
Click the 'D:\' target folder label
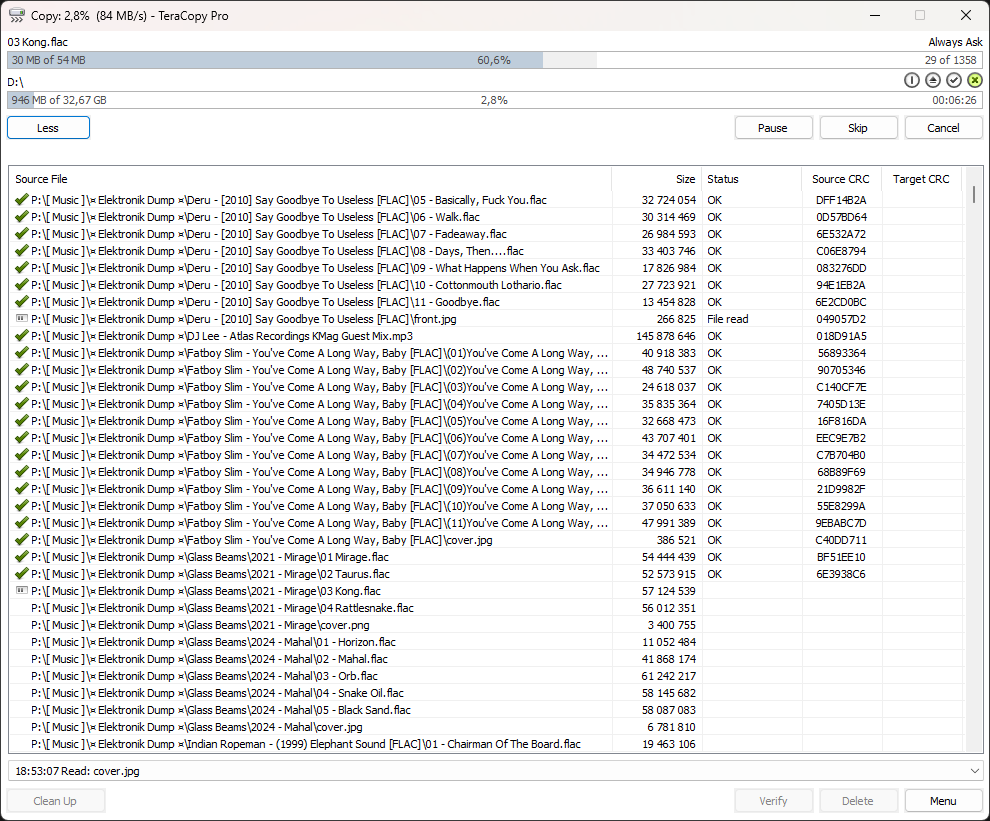tap(15, 82)
